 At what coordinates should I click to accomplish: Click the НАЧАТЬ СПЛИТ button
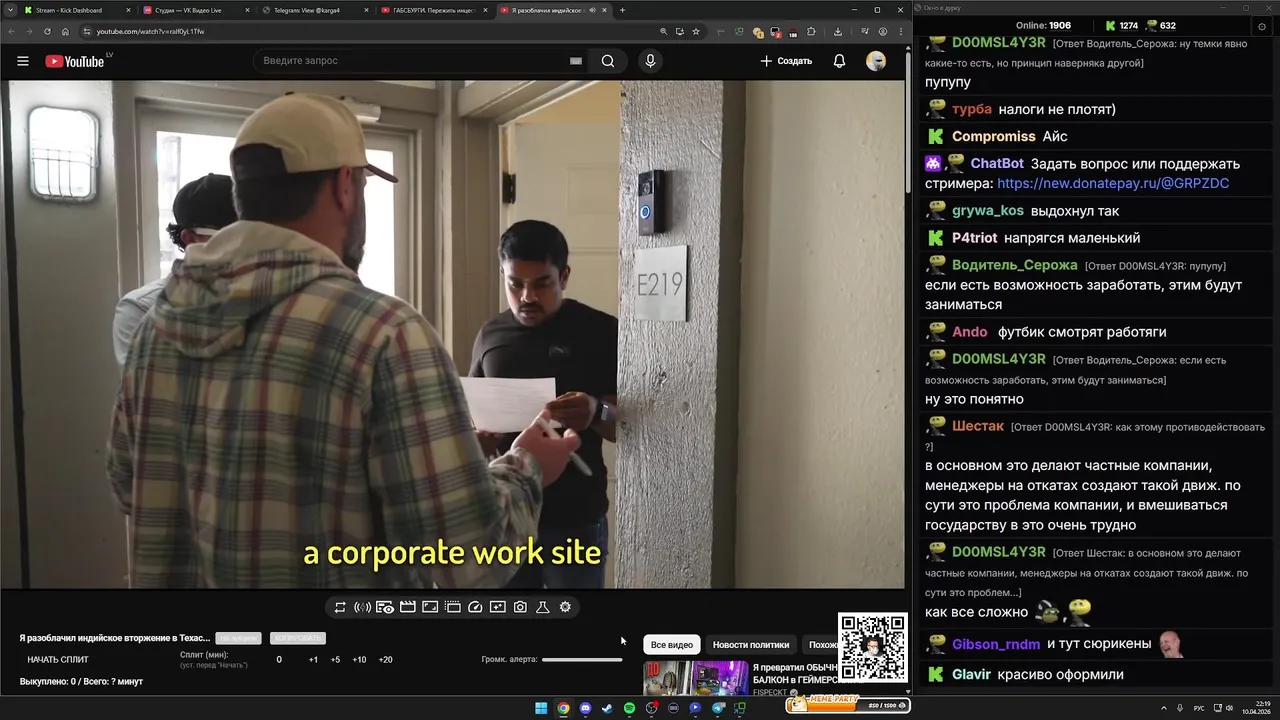(x=58, y=660)
